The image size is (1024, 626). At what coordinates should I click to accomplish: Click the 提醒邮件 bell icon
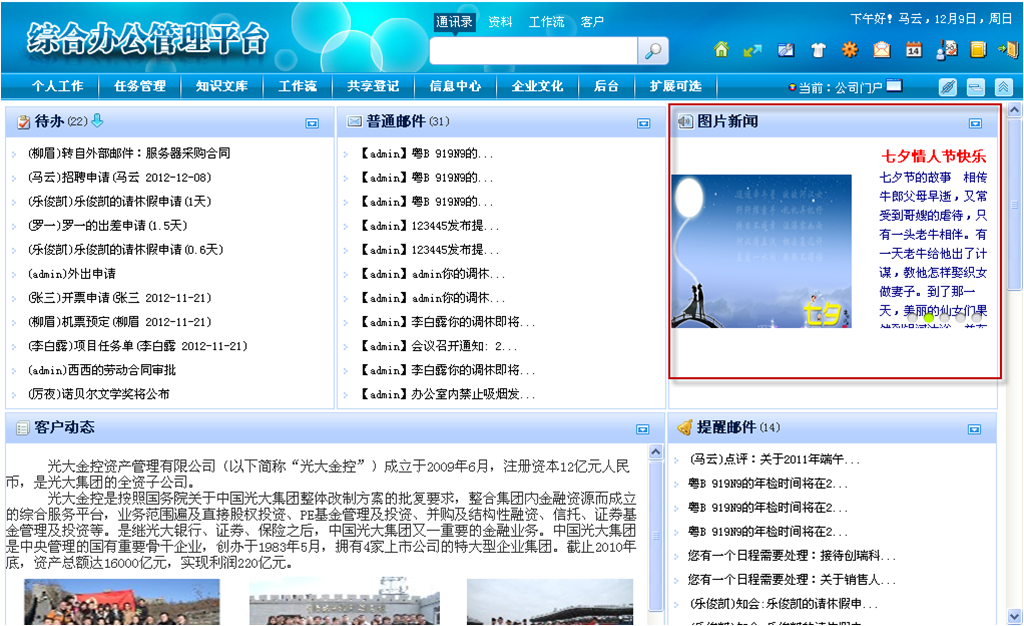[x=685, y=428]
